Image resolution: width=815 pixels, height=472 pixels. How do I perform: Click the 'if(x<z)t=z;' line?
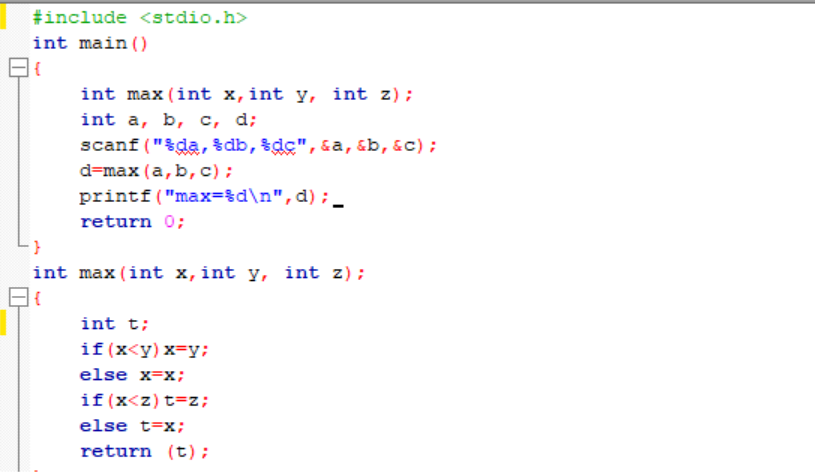(144, 400)
